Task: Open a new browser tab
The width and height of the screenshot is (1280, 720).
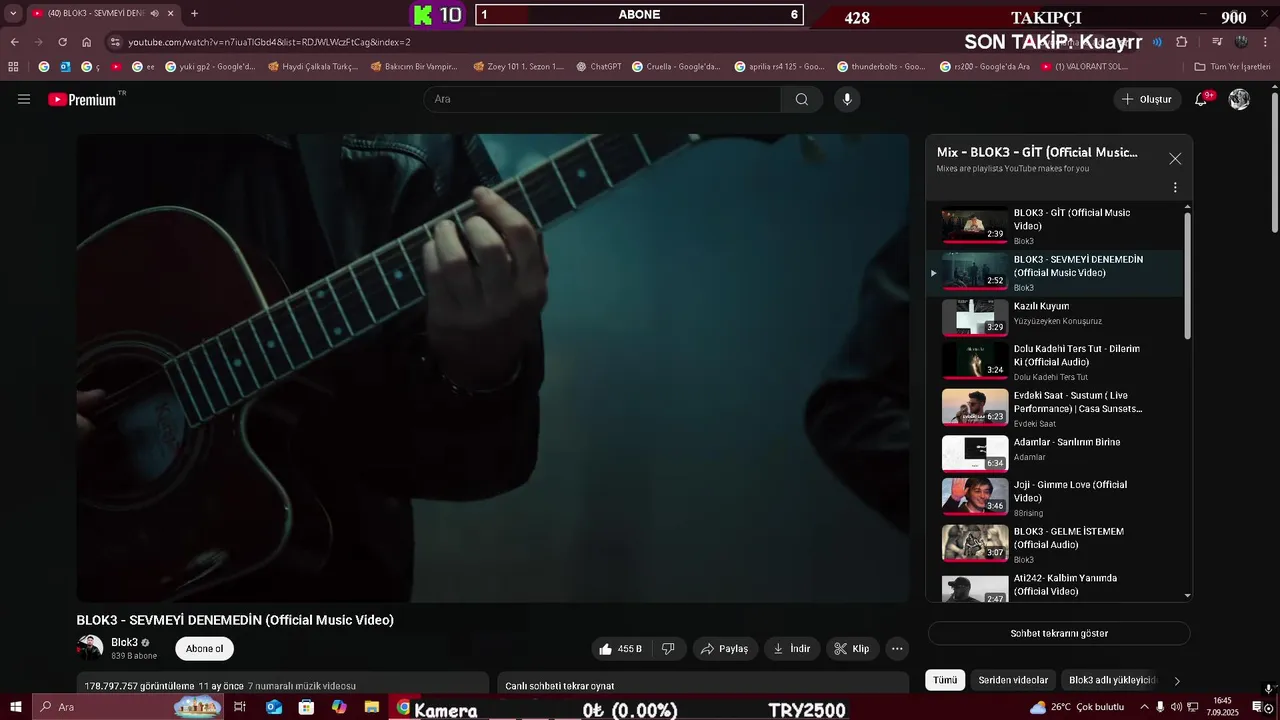Action: [x=194, y=14]
